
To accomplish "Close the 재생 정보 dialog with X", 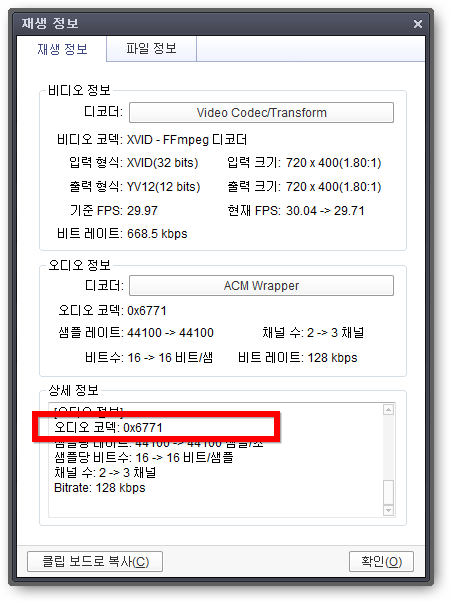I will (x=418, y=24).
